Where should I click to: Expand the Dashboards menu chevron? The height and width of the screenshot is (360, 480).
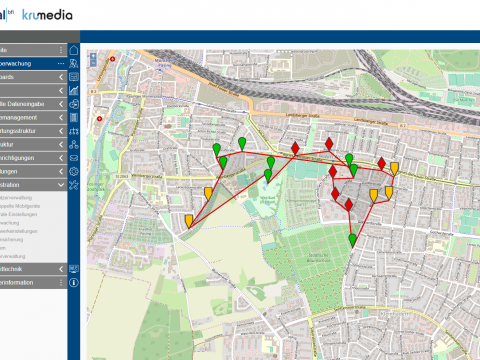(x=61, y=77)
